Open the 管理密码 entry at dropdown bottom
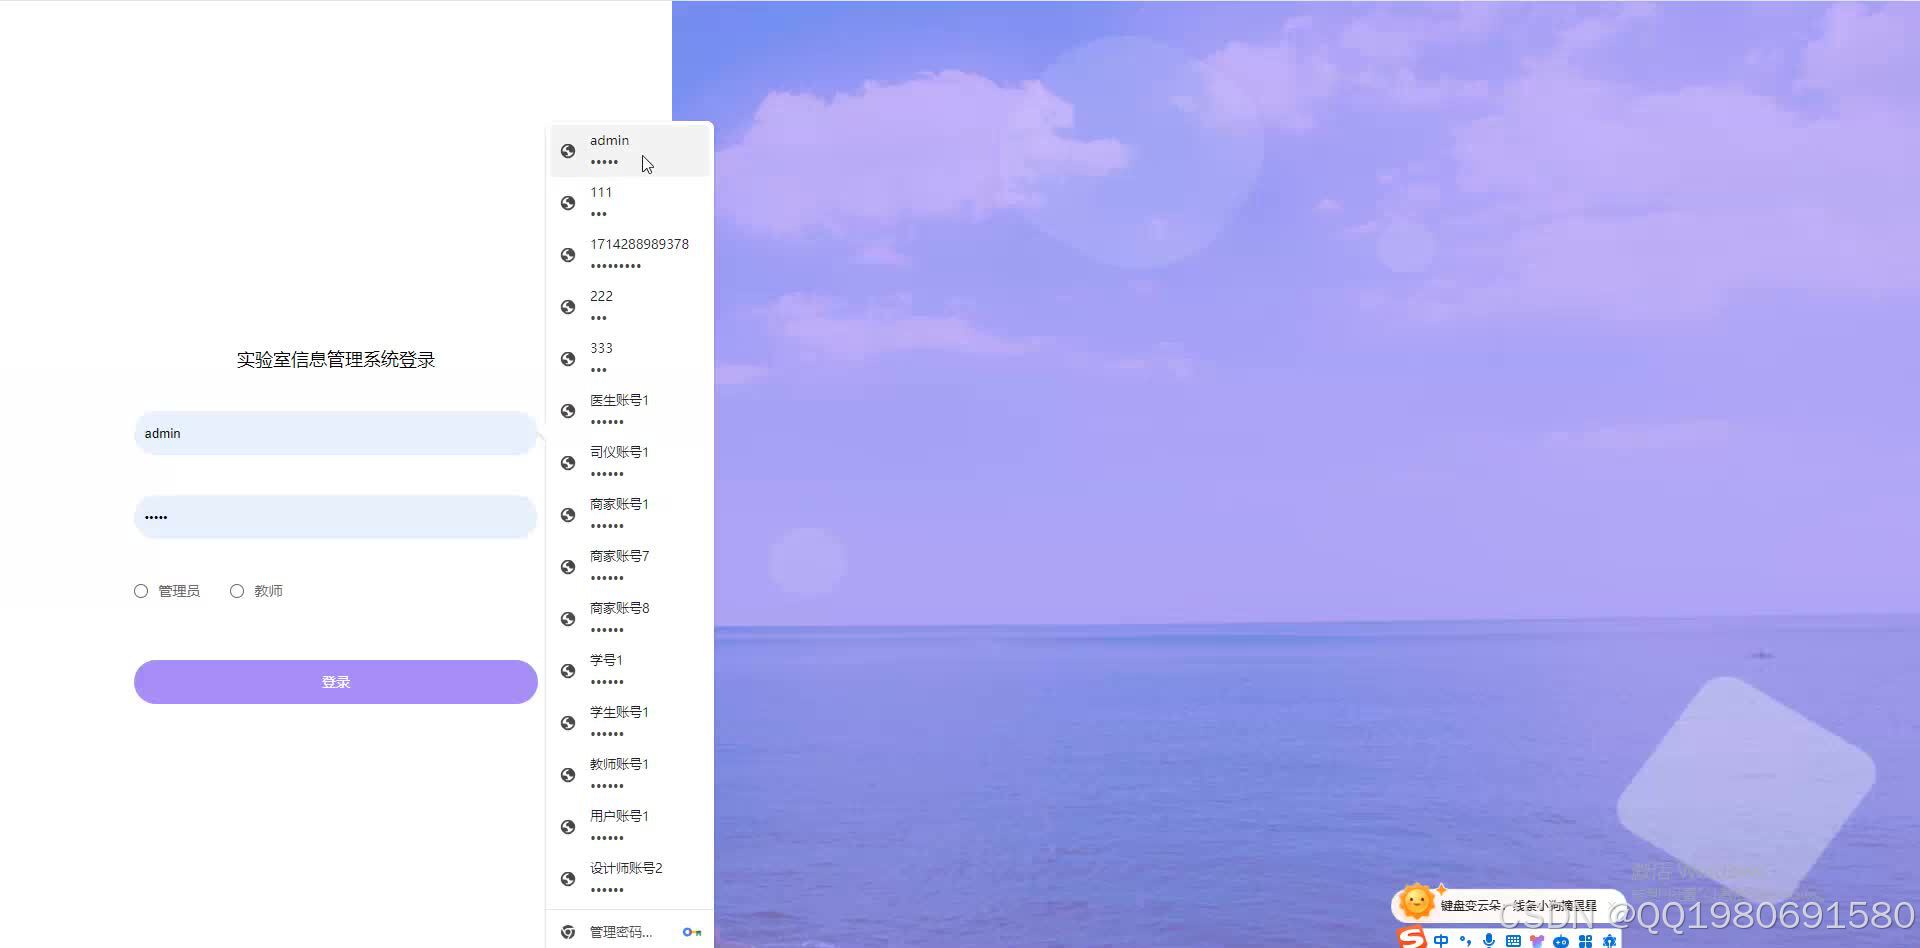 click(x=620, y=931)
